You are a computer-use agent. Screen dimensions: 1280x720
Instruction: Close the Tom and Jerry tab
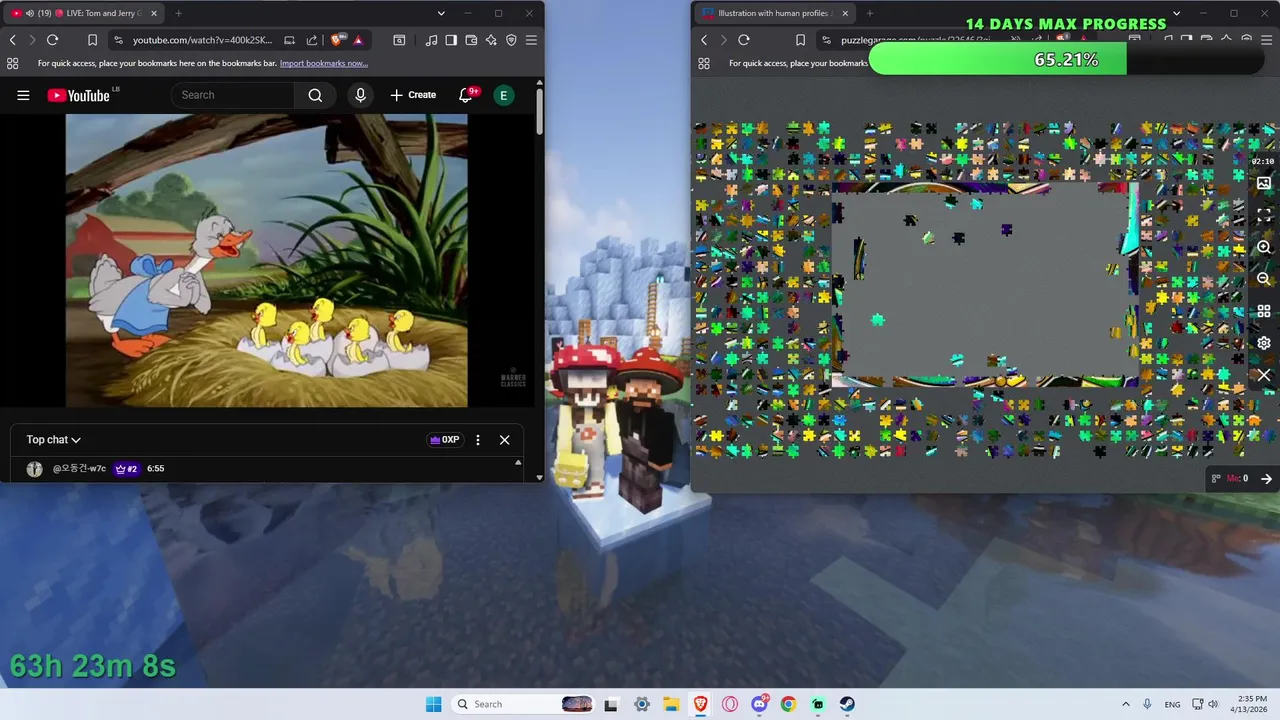(153, 13)
